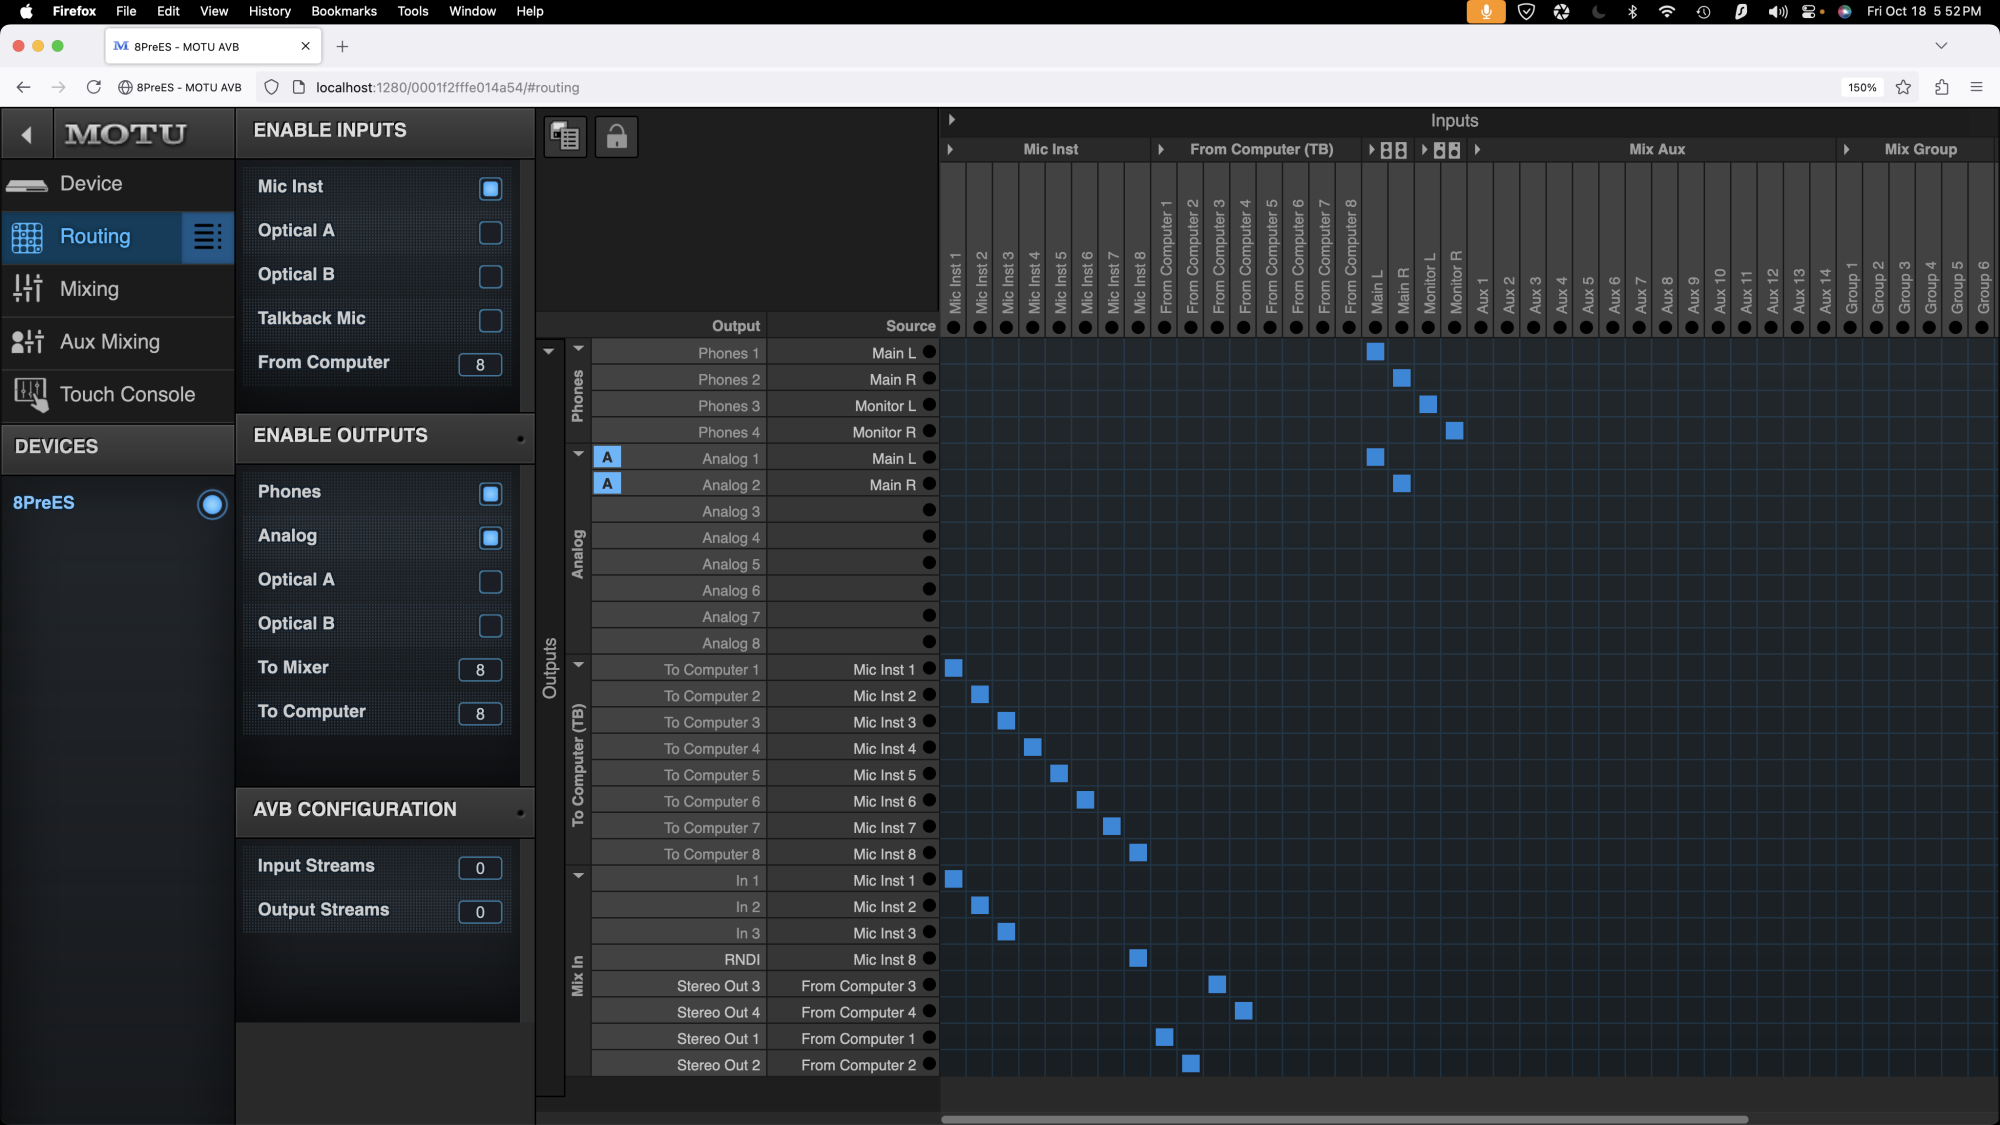
Task: Click the first stereo grouping icon in Inputs header
Action: (x=1393, y=150)
